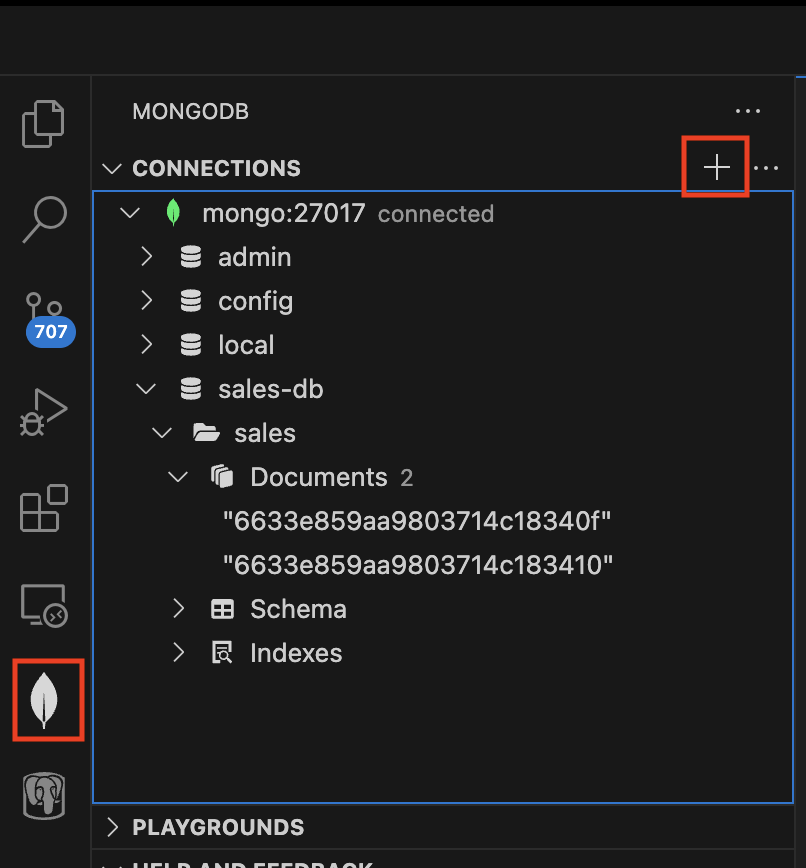Expand the Schema node
Image resolution: width=806 pixels, height=868 pixels.
[x=178, y=608]
